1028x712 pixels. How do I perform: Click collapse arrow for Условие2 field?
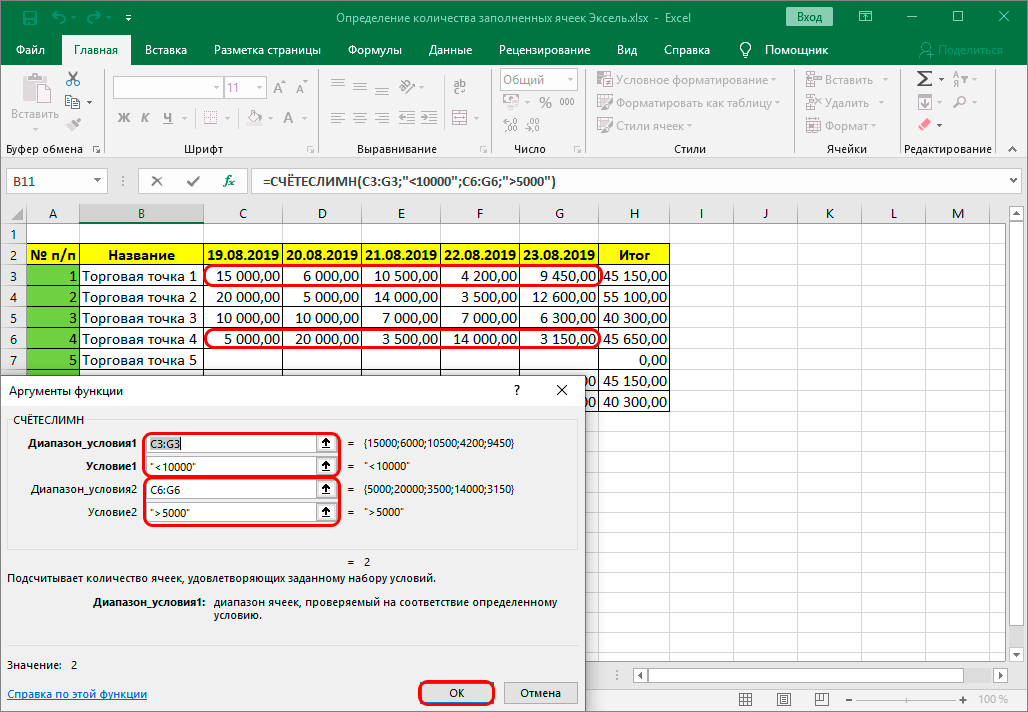(326, 512)
